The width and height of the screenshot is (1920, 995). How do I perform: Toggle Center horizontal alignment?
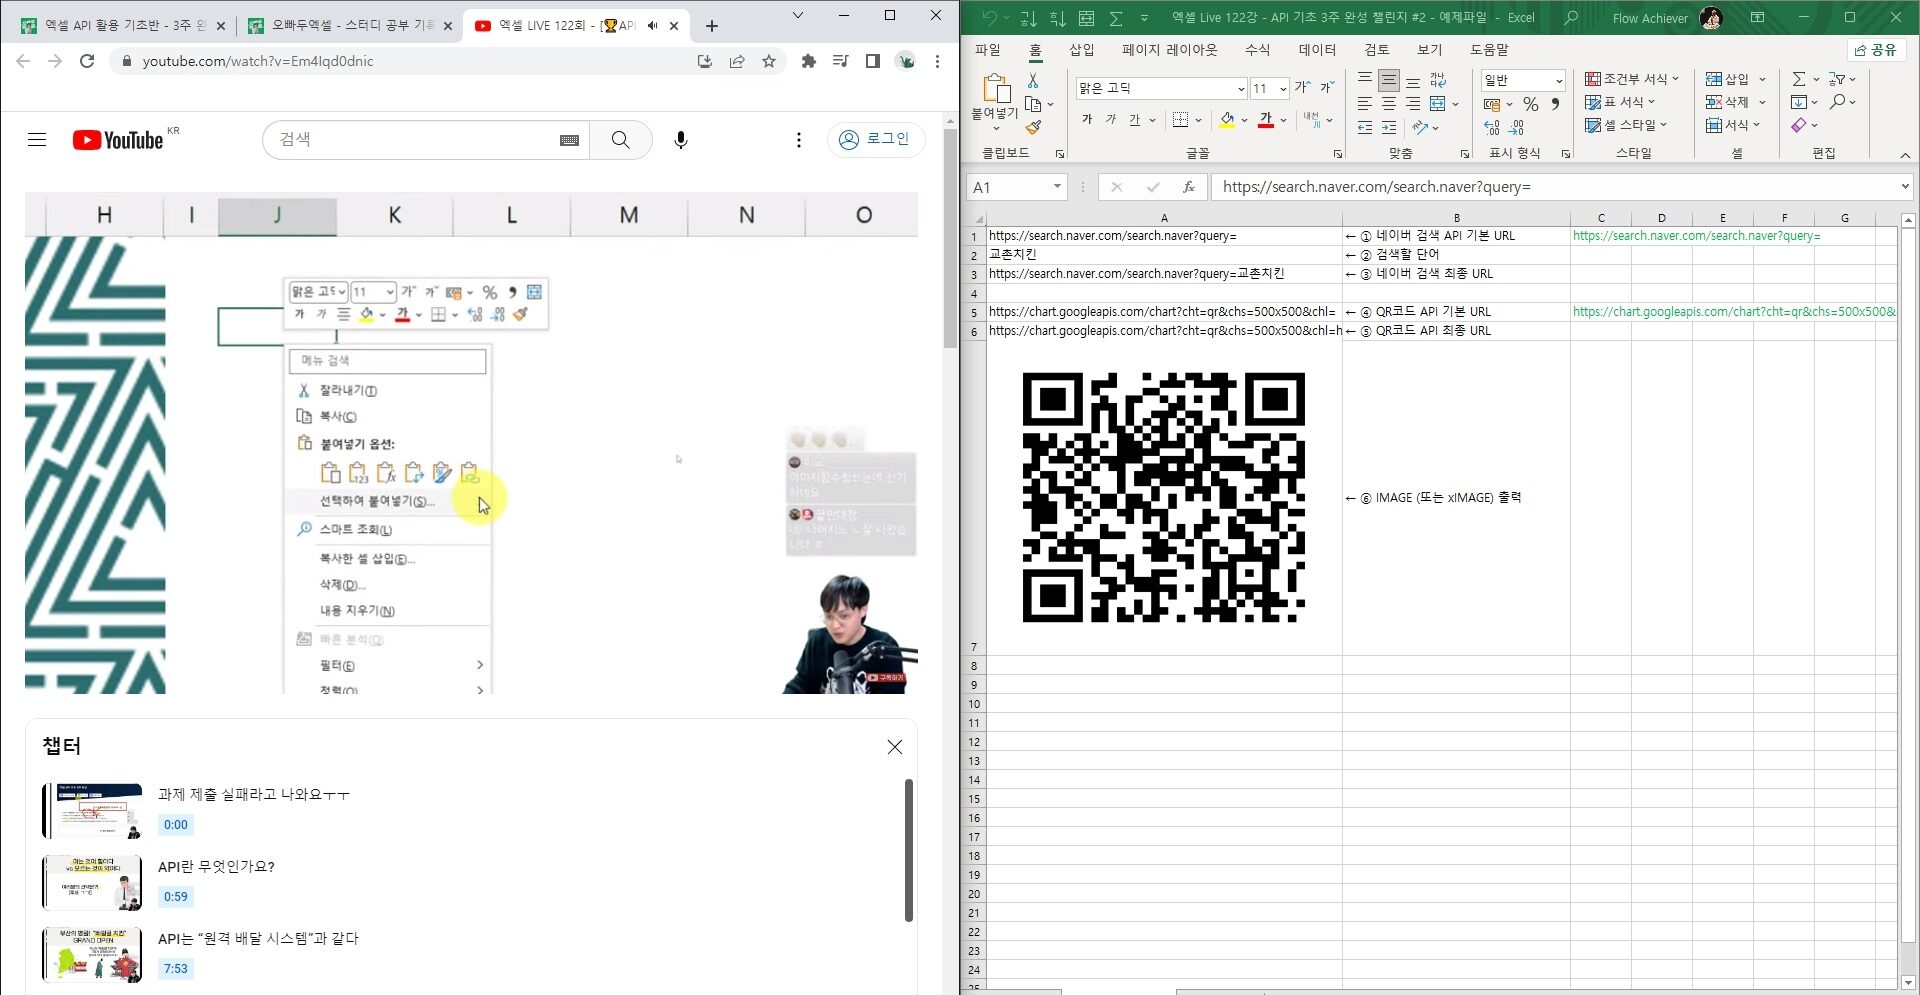1389,104
